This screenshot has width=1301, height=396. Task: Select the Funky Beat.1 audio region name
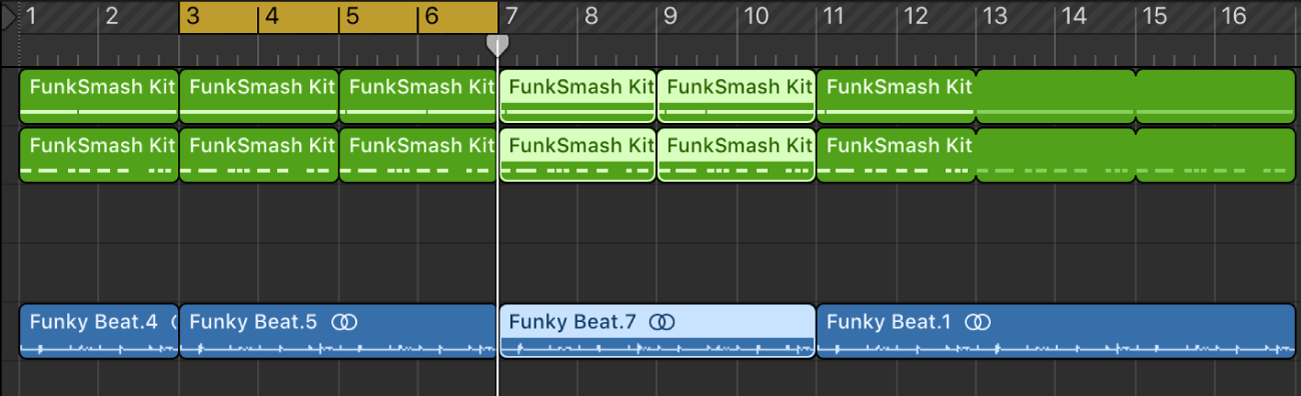tap(889, 322)
